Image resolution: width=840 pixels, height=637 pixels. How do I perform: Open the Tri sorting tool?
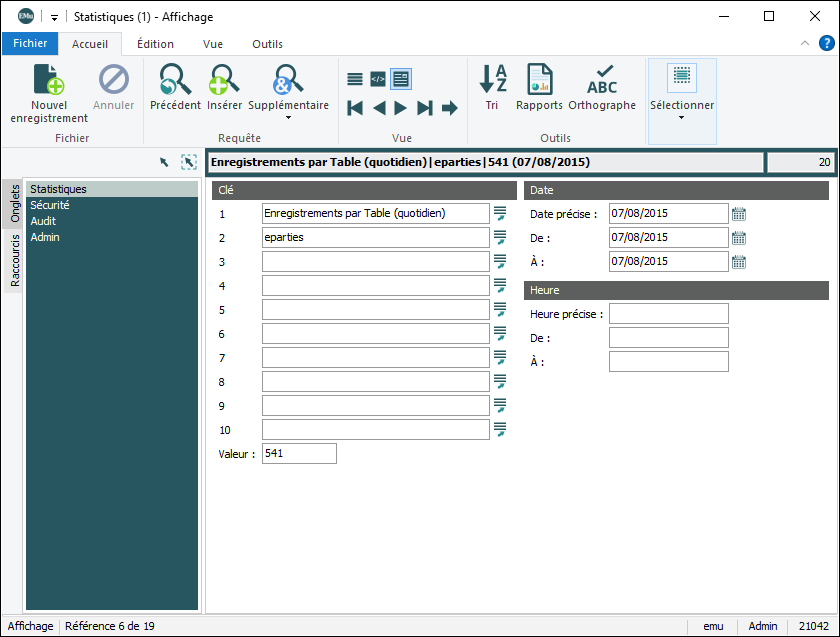[x=492, y=80]
